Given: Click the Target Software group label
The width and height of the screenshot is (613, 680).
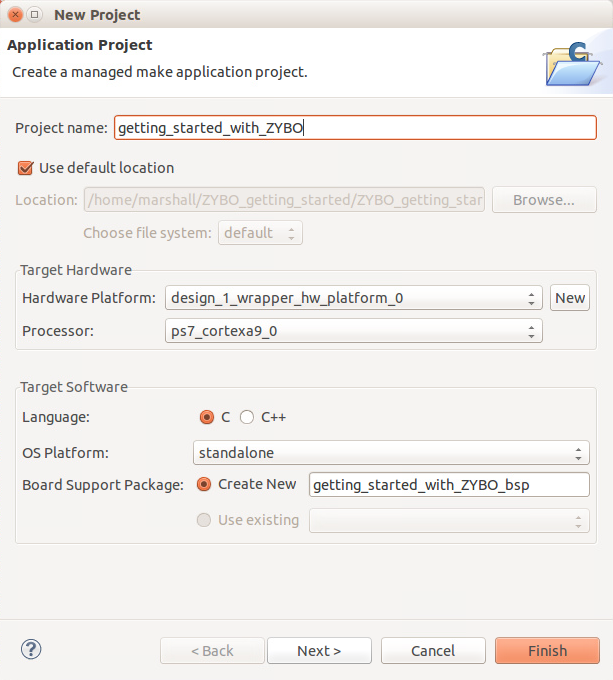Looking at the screenshot, I should [74, 387].
